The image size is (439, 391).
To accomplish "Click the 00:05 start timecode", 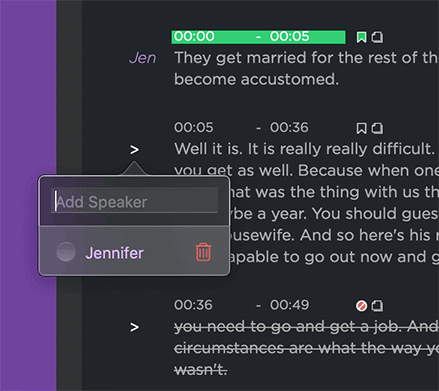I will click(x=194, y=128).
